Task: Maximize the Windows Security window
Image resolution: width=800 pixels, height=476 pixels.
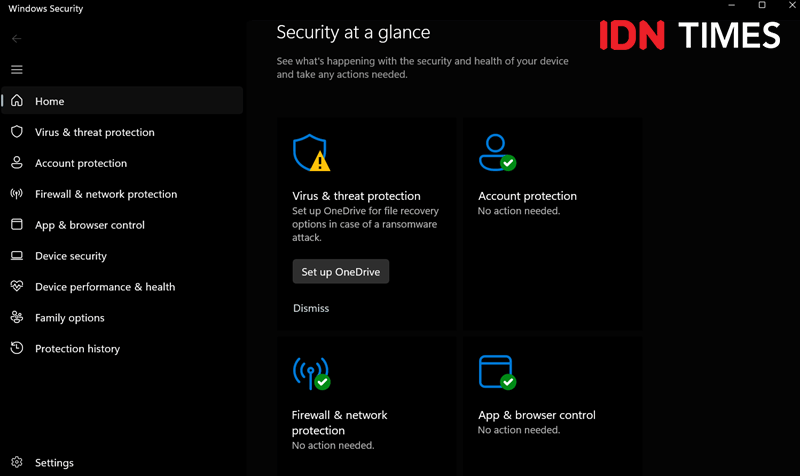Action: click(762, 5)
